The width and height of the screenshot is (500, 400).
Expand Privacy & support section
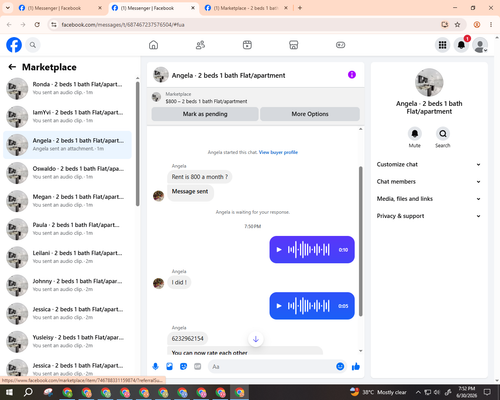click(x=429, y=216)
